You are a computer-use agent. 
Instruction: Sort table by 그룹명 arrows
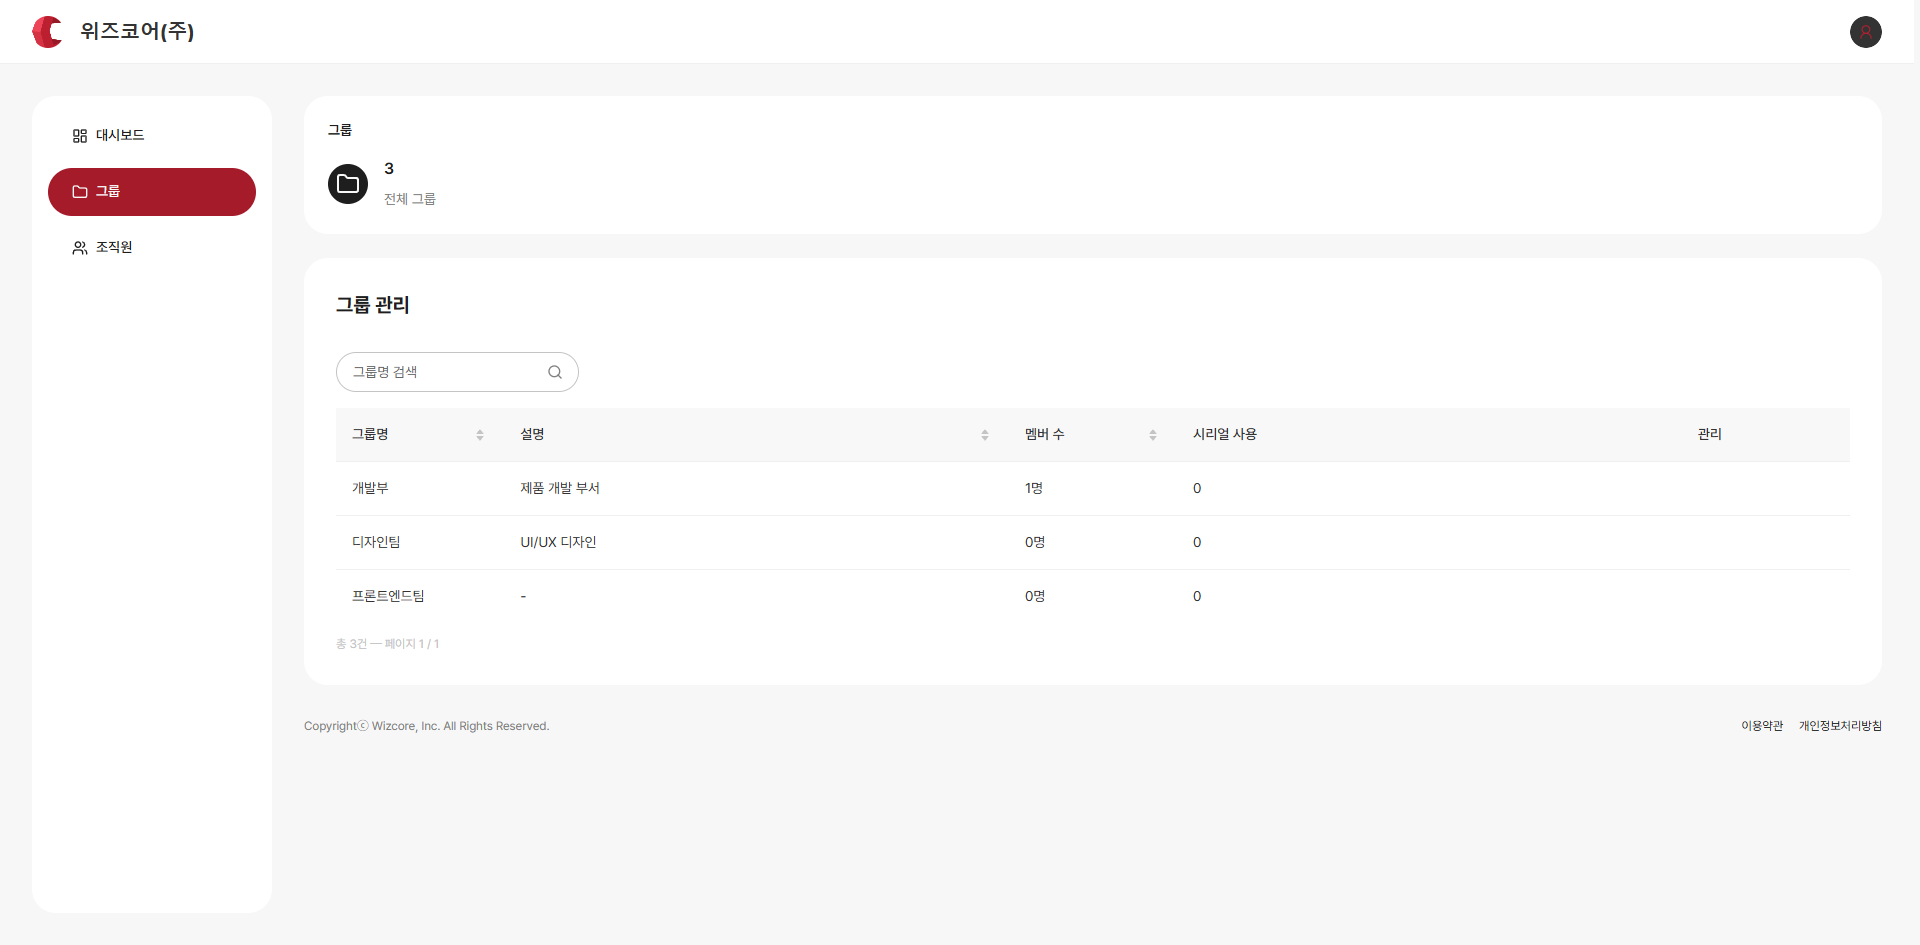(480, 435)
